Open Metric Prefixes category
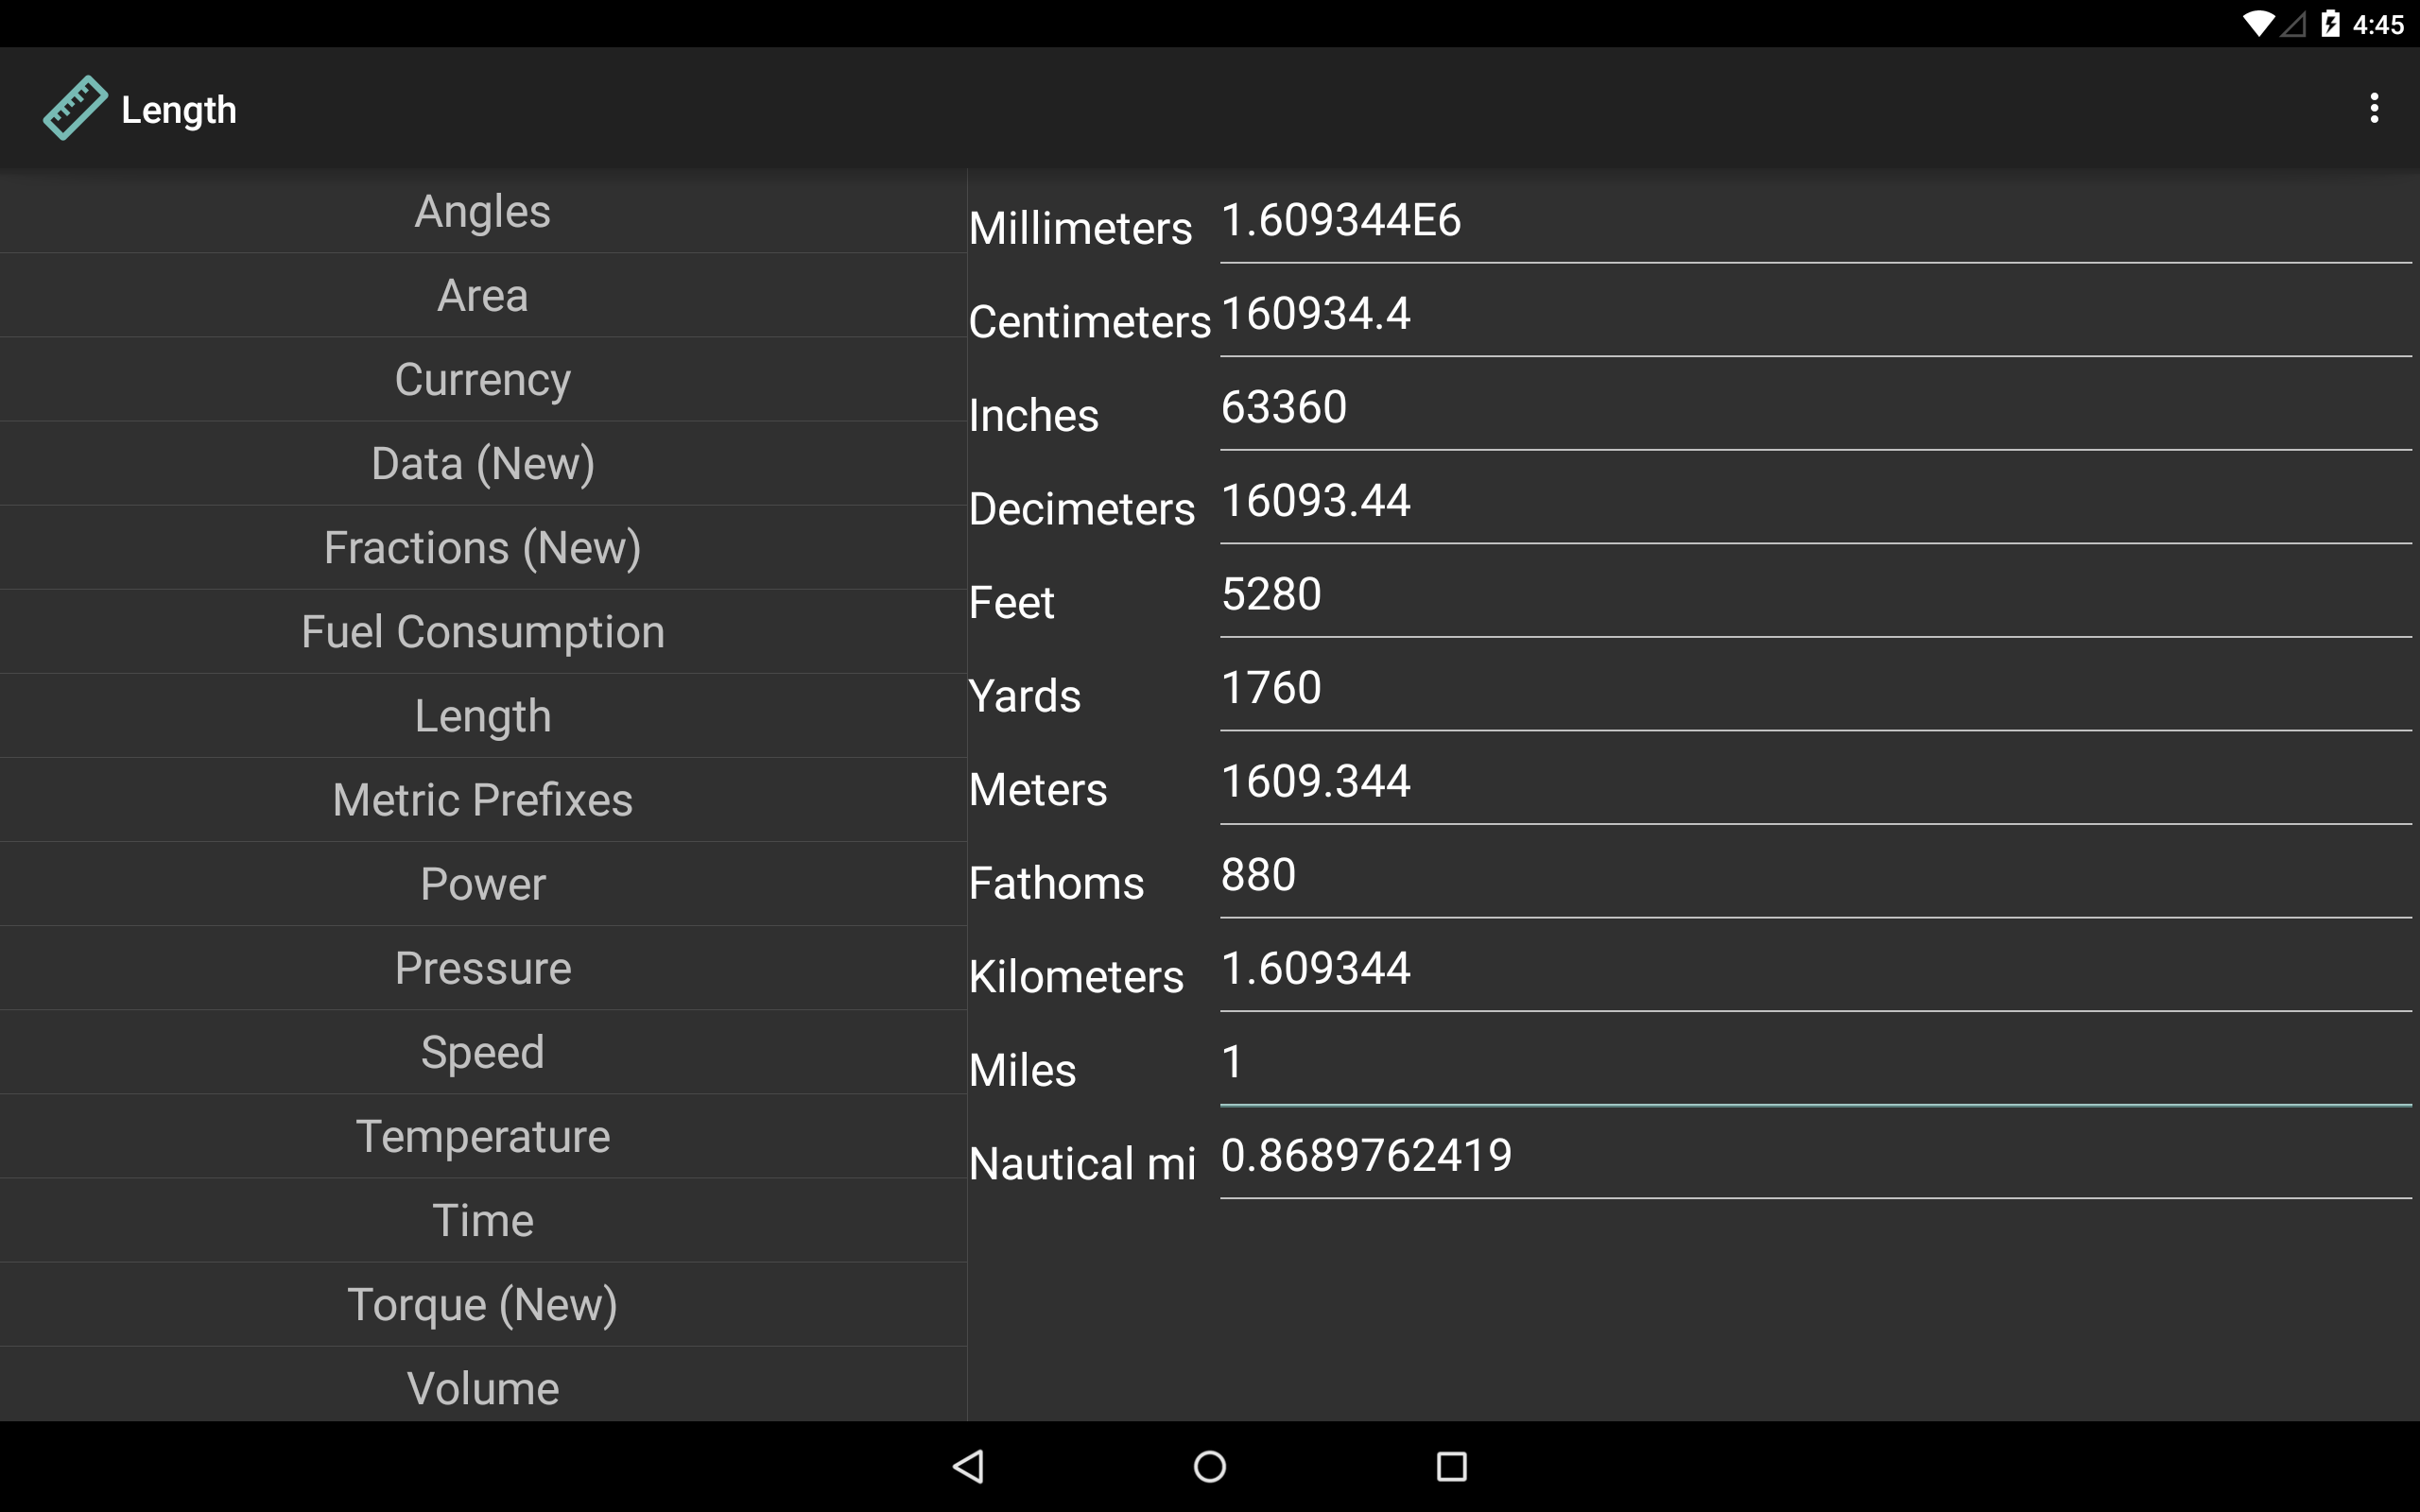 click(483, 799)
